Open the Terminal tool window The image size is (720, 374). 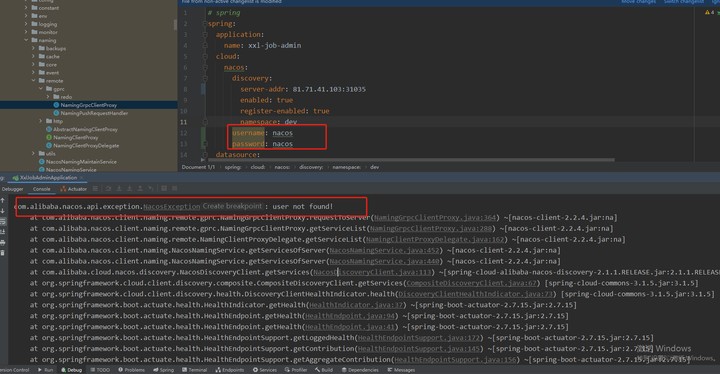194,370
